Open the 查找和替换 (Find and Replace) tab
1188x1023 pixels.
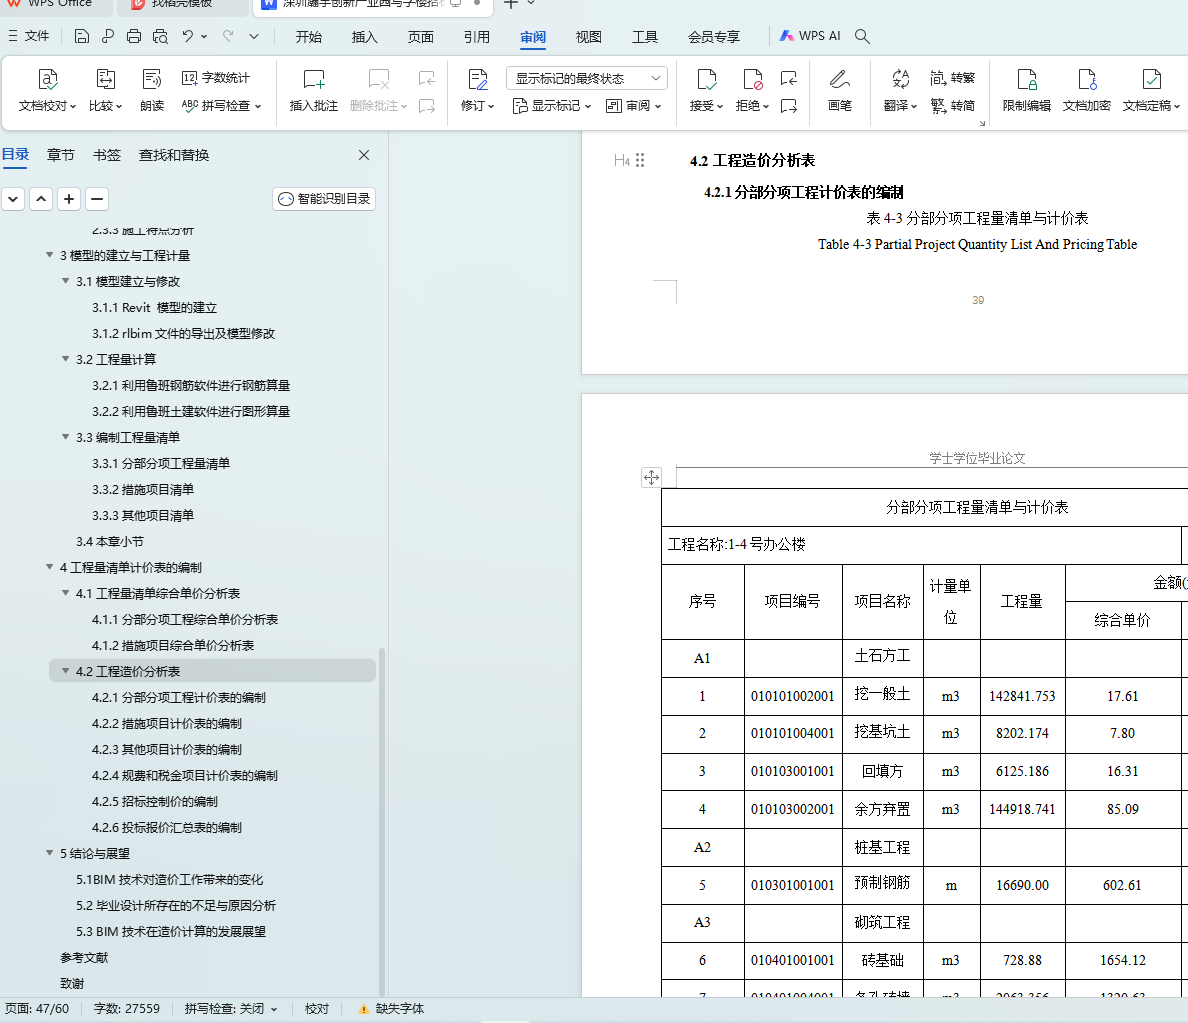pos(174,155)
